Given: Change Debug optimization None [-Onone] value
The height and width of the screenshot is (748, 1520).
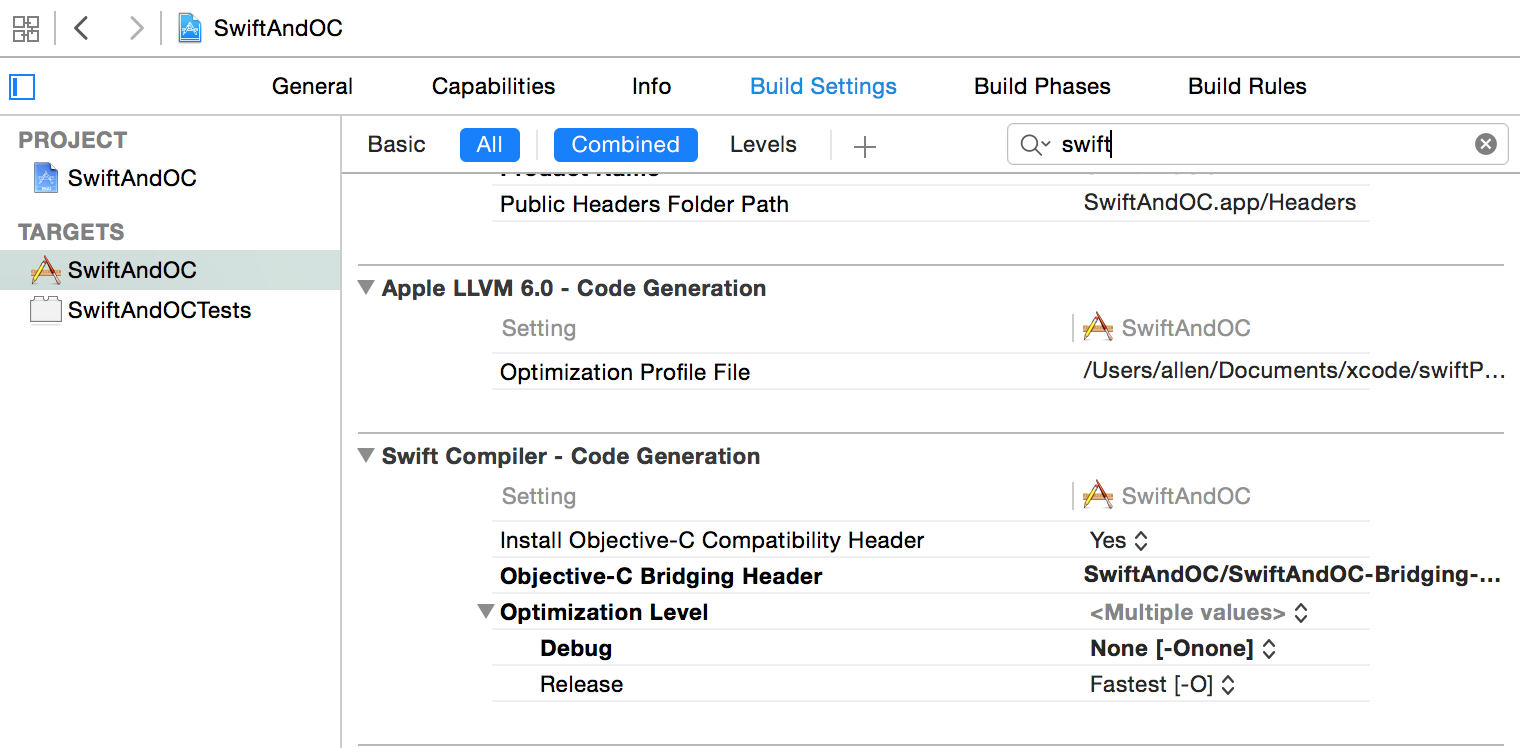Looking at the screenshot, I should click(1183, 648).
